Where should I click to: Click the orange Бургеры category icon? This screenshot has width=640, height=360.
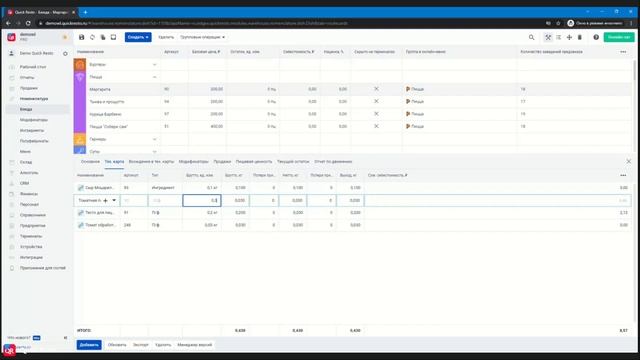[x=80, y=64]
